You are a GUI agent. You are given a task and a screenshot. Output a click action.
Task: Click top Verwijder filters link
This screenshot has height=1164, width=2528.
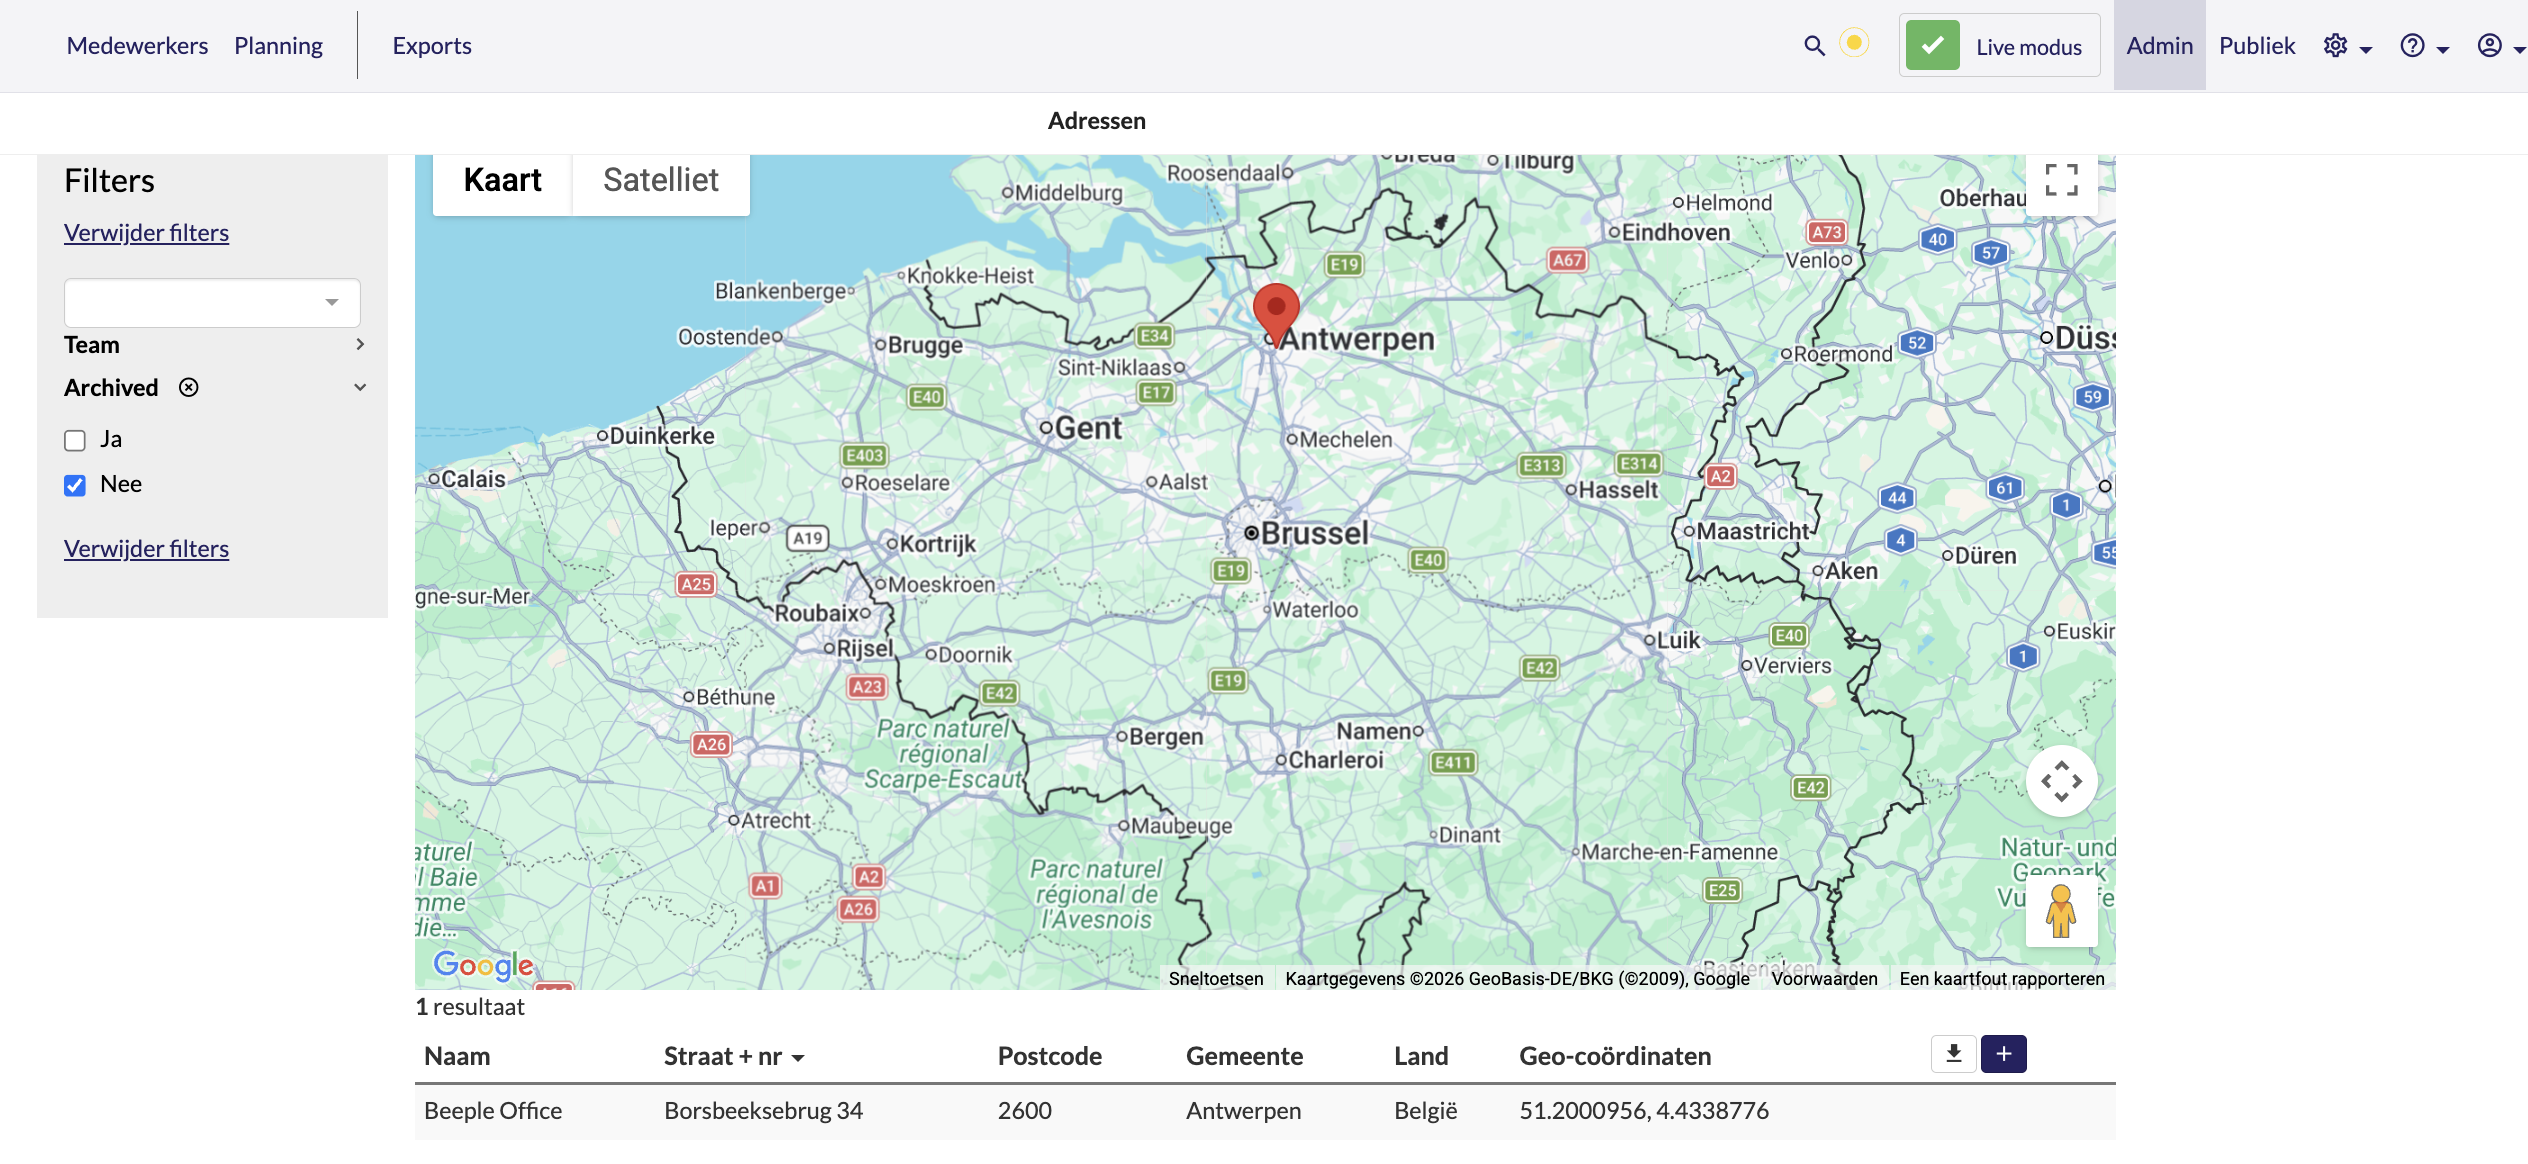[x=146, y=233]
